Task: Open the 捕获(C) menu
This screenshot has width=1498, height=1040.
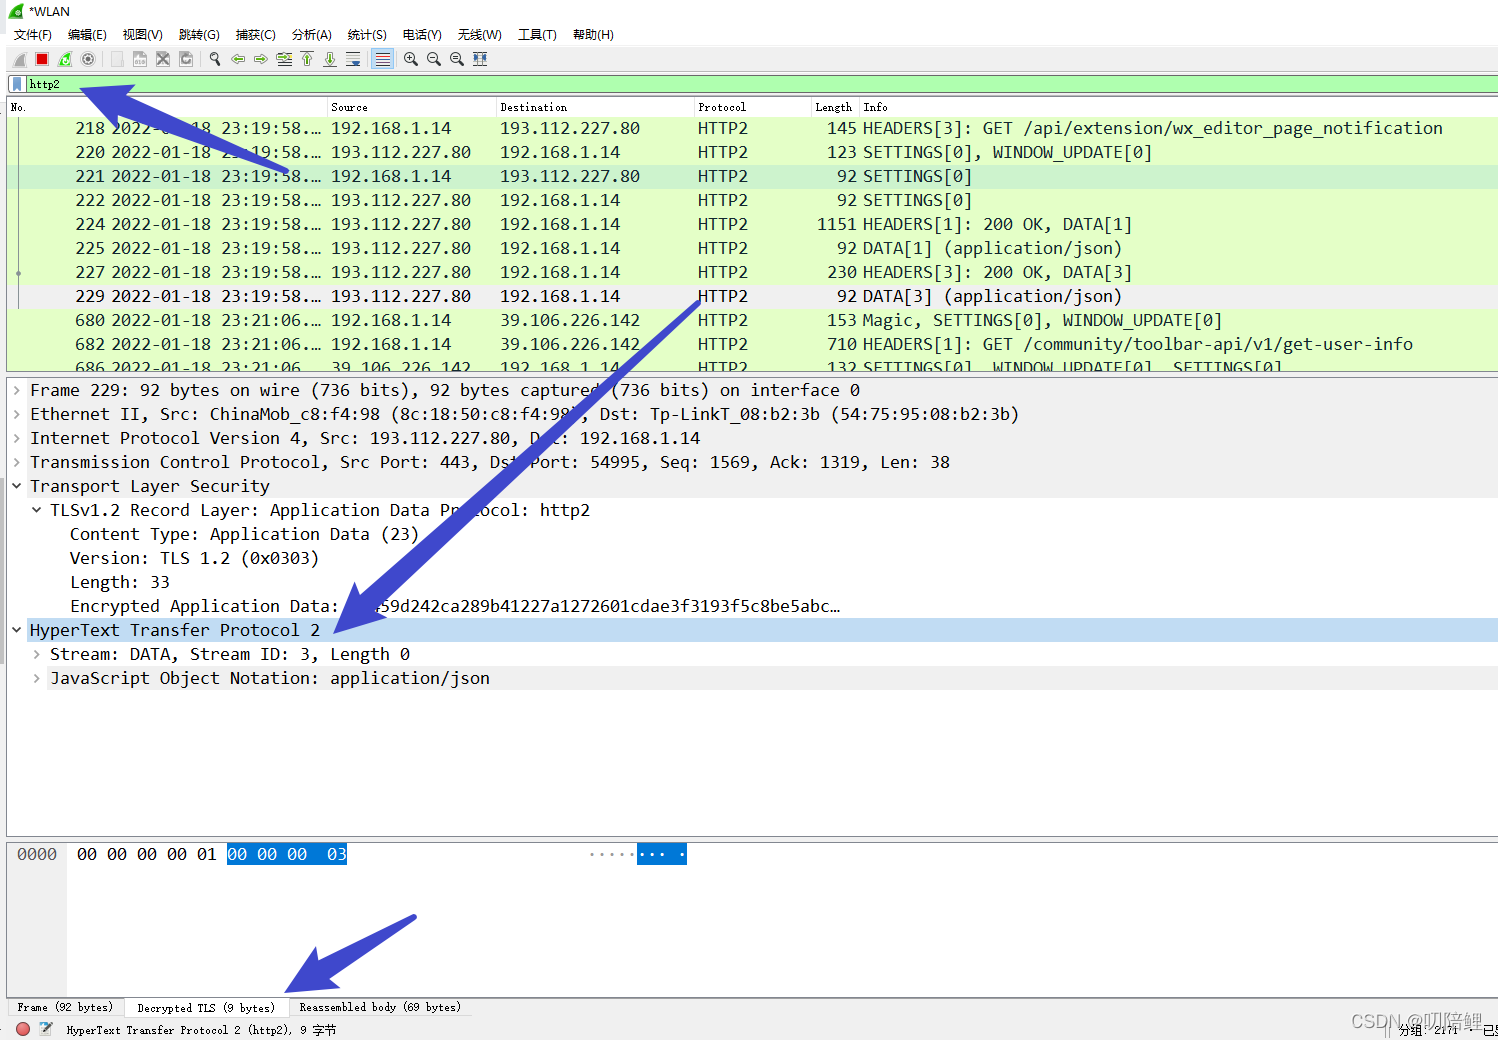Action: (x=256, y=35)
